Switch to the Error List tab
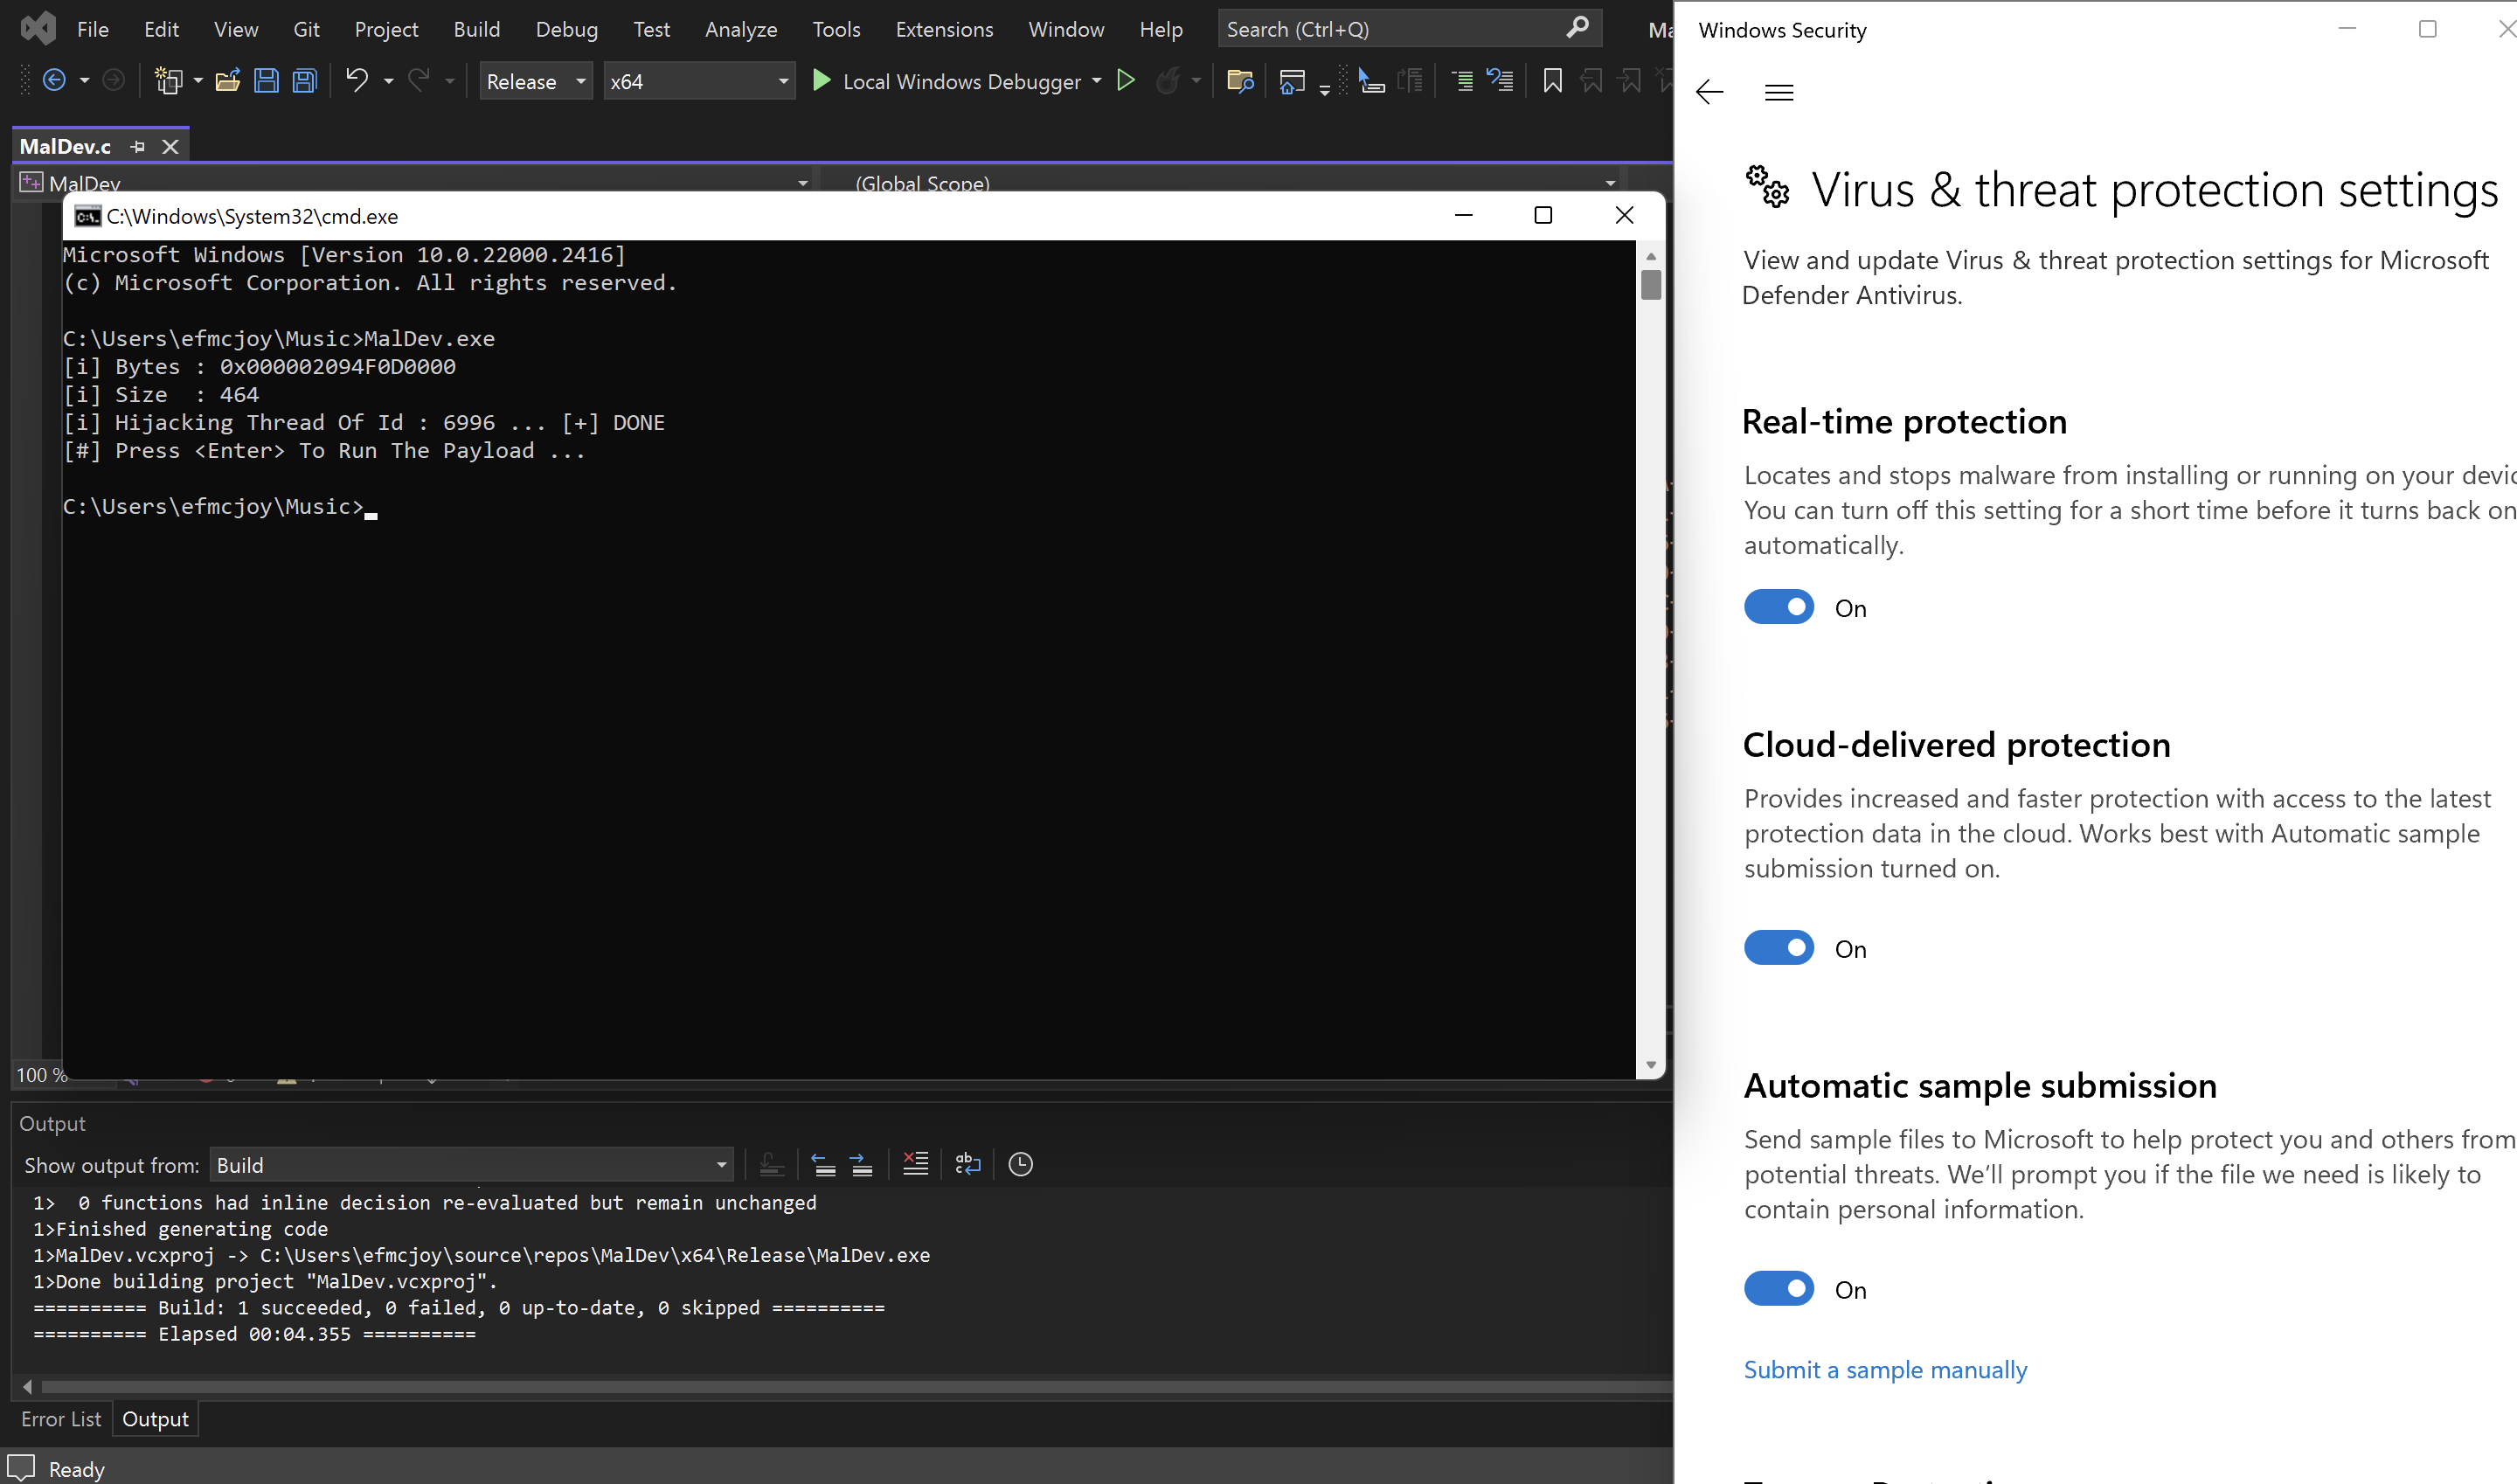Viewport: 2517px width, 1484px height. click(61, 1419)
